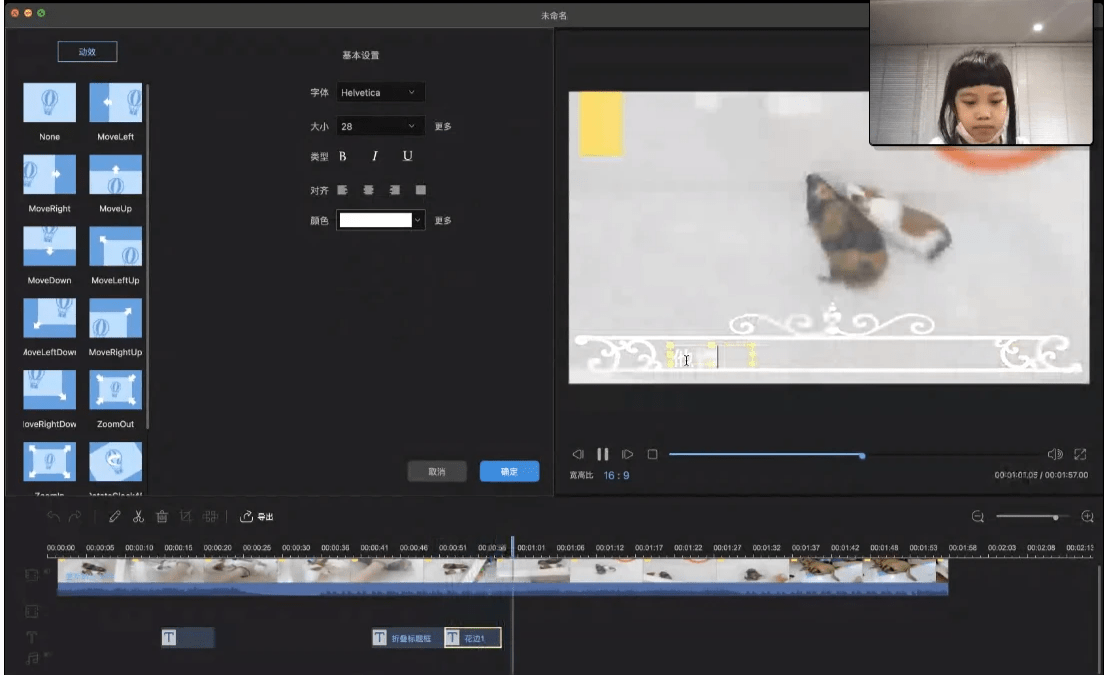Click the export icon labeled 导出
This screenshot has height=675, width=1104.
pyautogui.click(x=257, y=517)
